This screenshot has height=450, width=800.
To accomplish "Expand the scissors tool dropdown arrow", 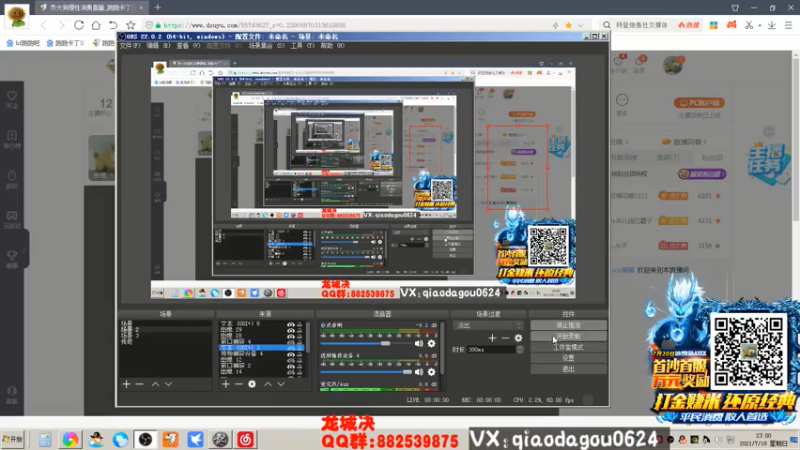I will click(759, 25).
